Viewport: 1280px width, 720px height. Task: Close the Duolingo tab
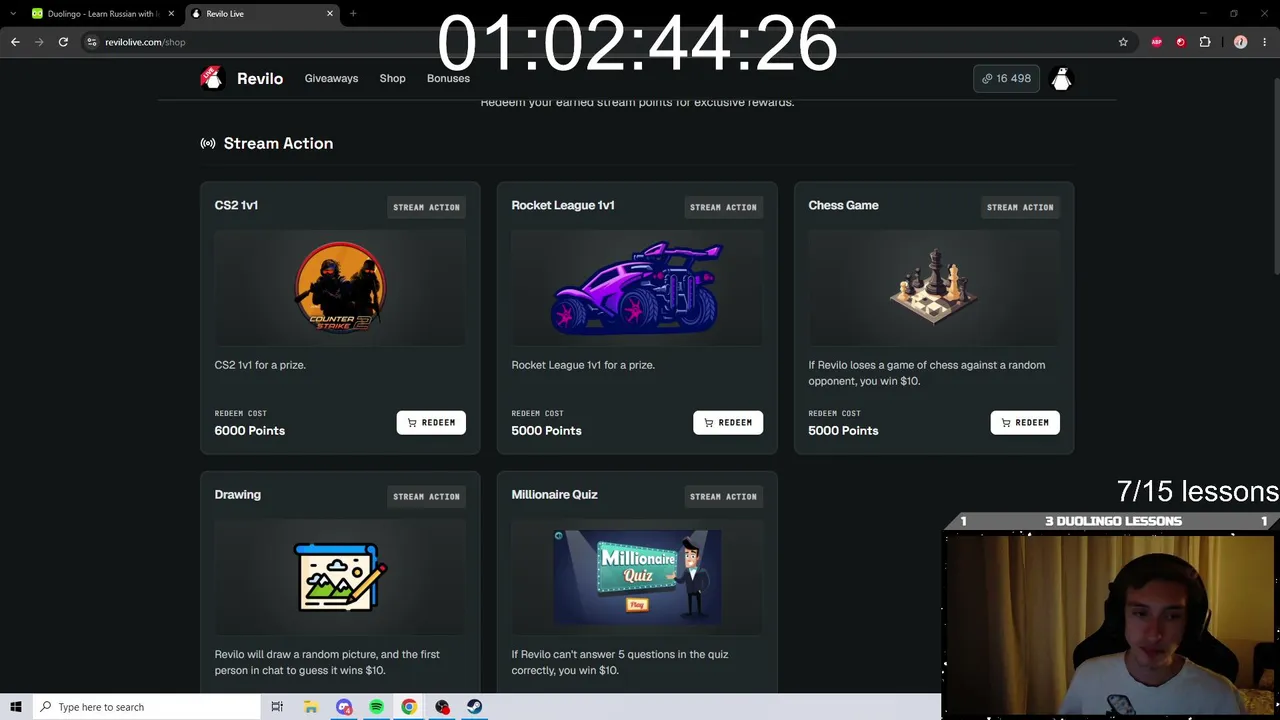pos(171,14)
